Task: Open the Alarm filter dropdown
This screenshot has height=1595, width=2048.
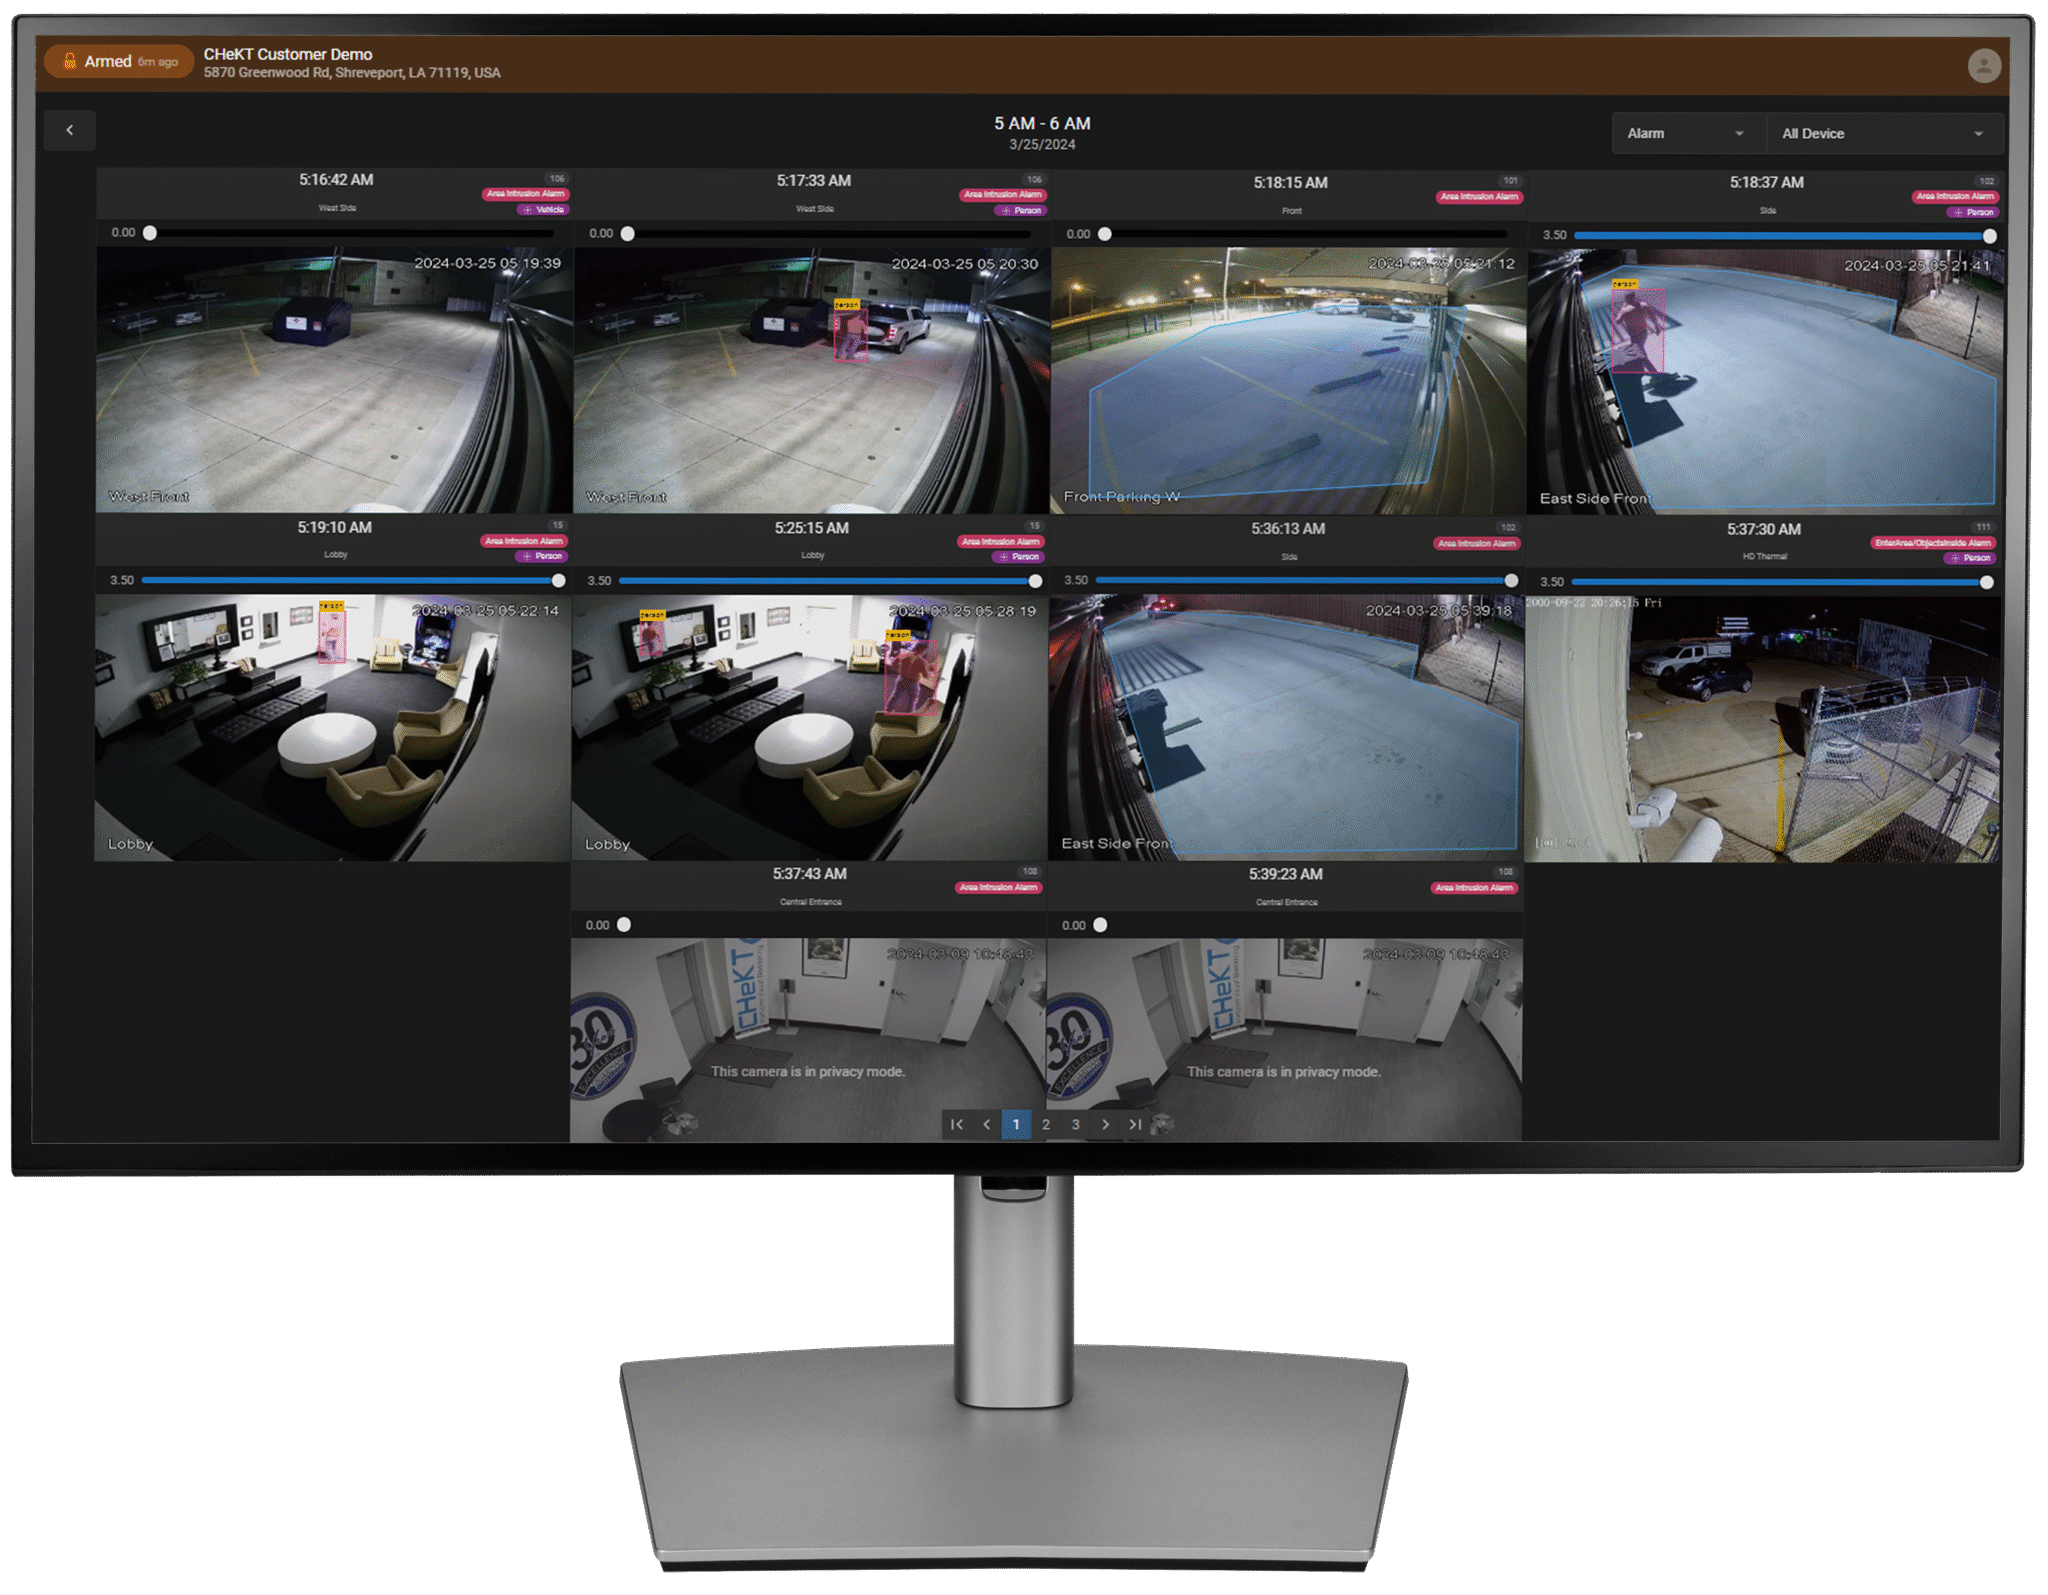Action: [x=1686, y=133]
